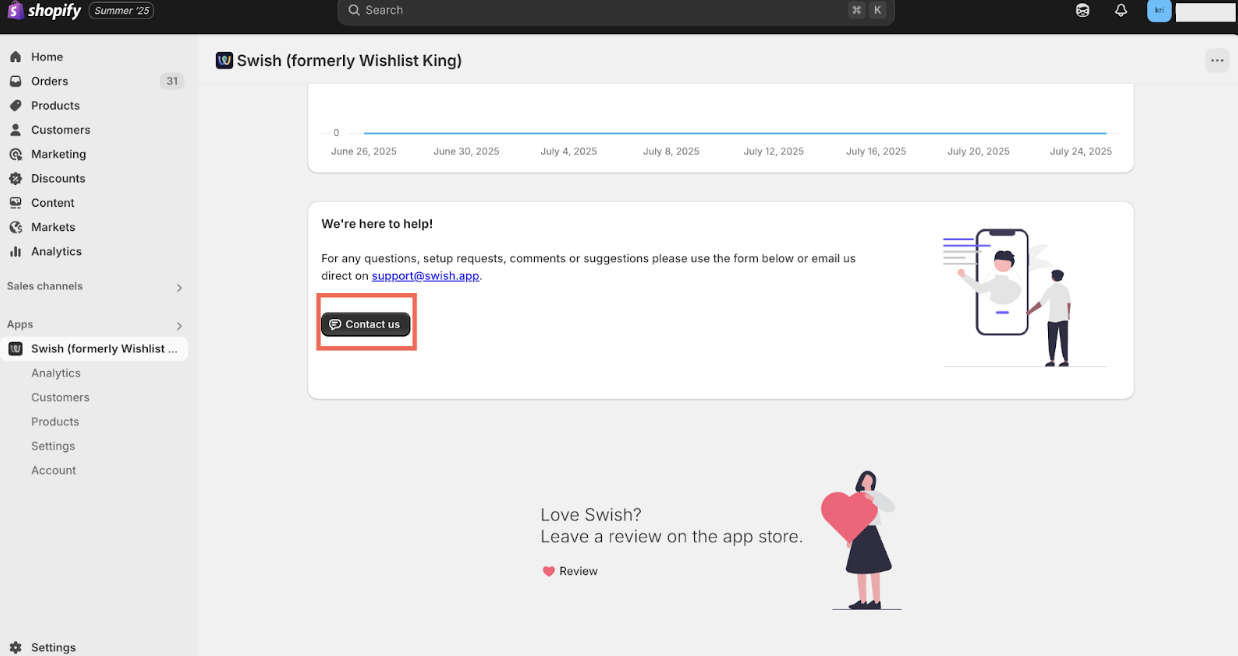Click the Analytics bar chart icon
This screenshot has width=1238, height=656.
tap(15, 251)
